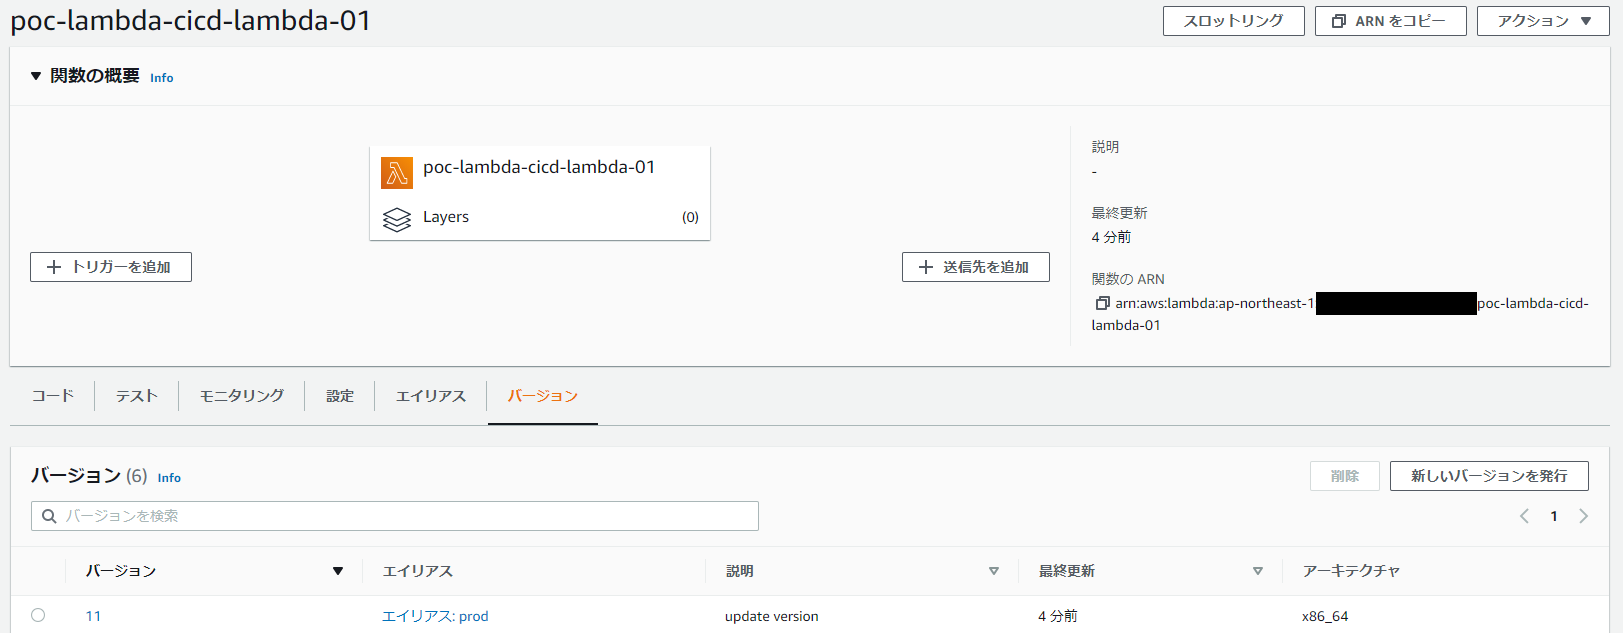Image resolution: width=1623 pixels, height=633 pixels.
Task: Go to next page of versions
Action: click(1583, 516)
